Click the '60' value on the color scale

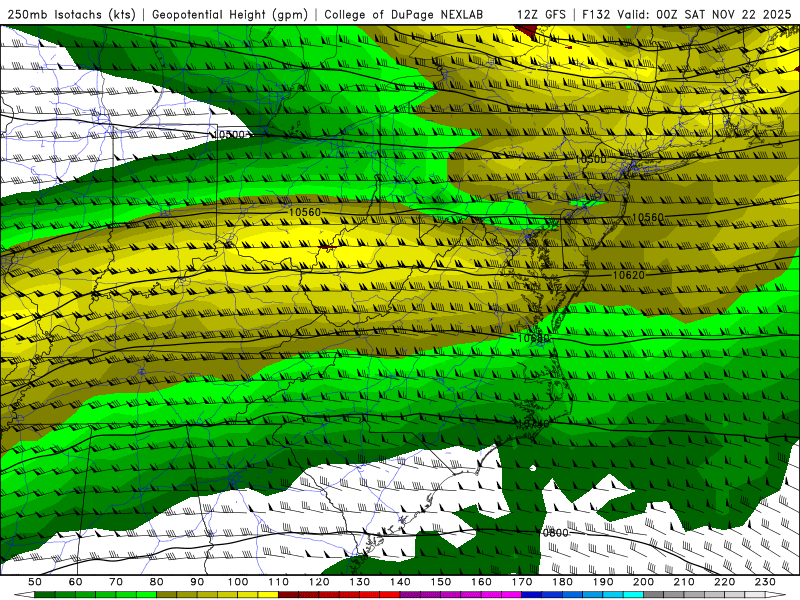(x=76, y=582)
